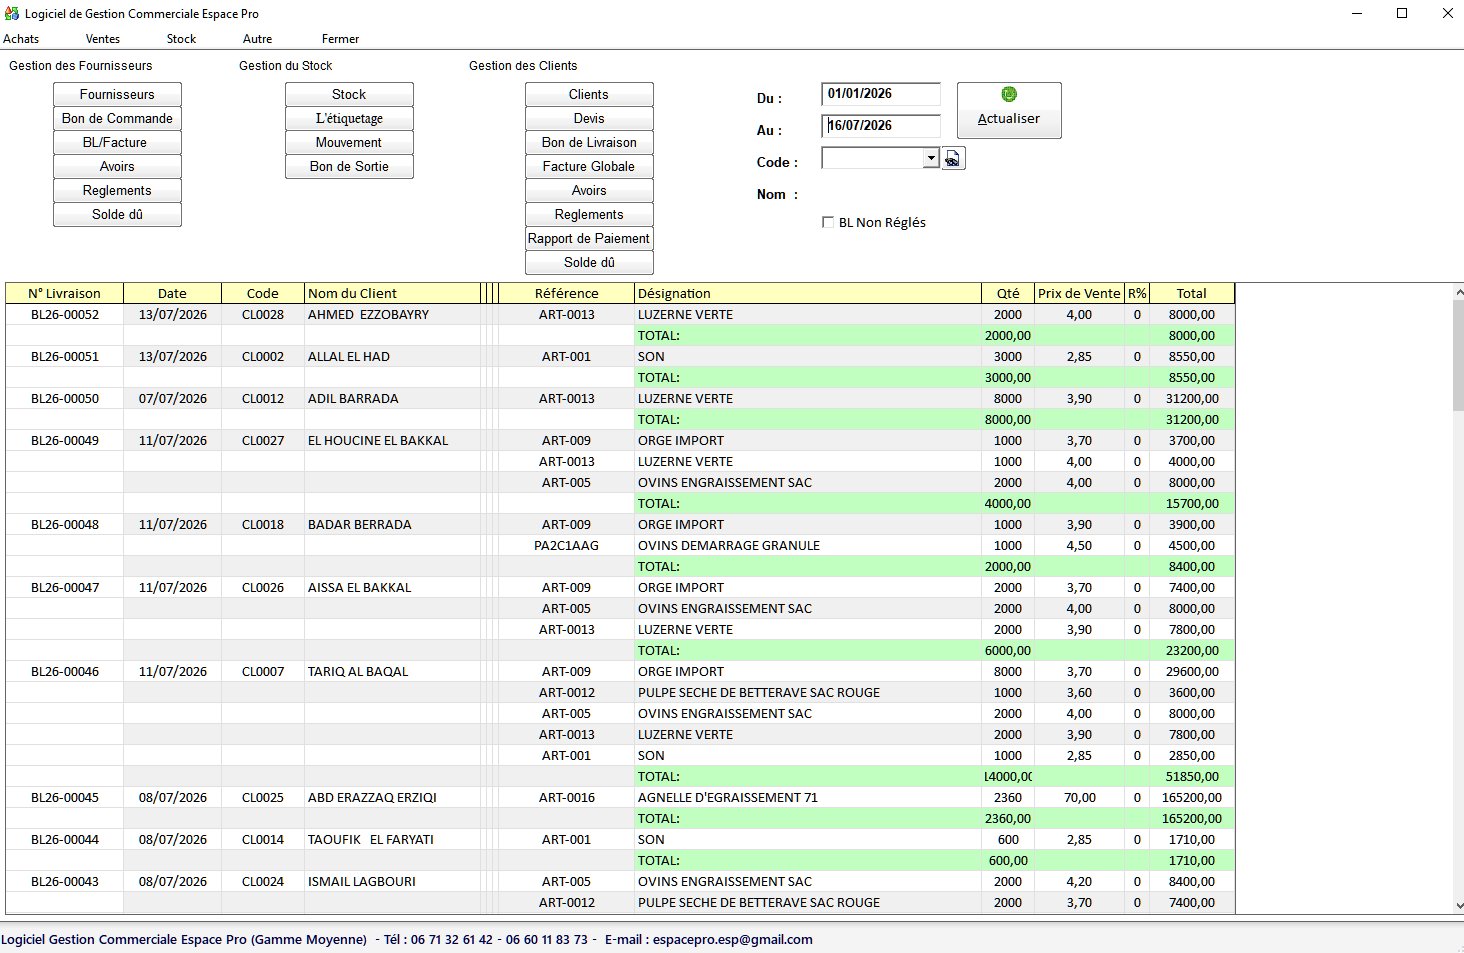The width and height of the screenshot is (1464, 953).
Task: Open the Autre menu
Action: point(257,39)
